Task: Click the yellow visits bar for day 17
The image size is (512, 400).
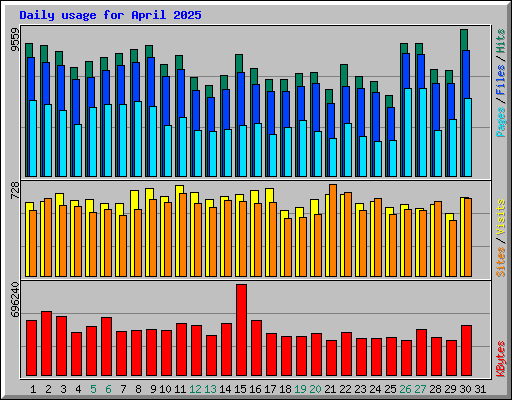Action: (269, 195)
